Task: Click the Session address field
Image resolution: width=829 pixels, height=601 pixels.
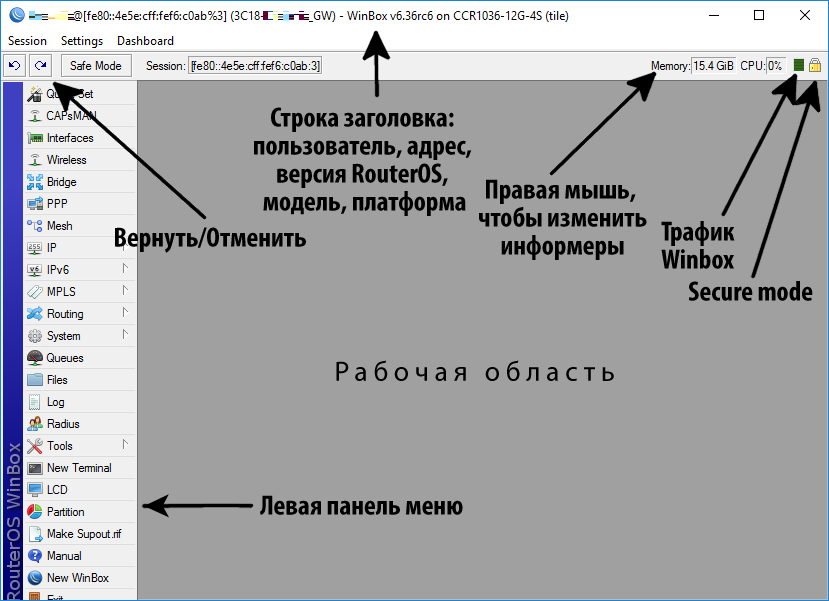Action: pos(255,66)
